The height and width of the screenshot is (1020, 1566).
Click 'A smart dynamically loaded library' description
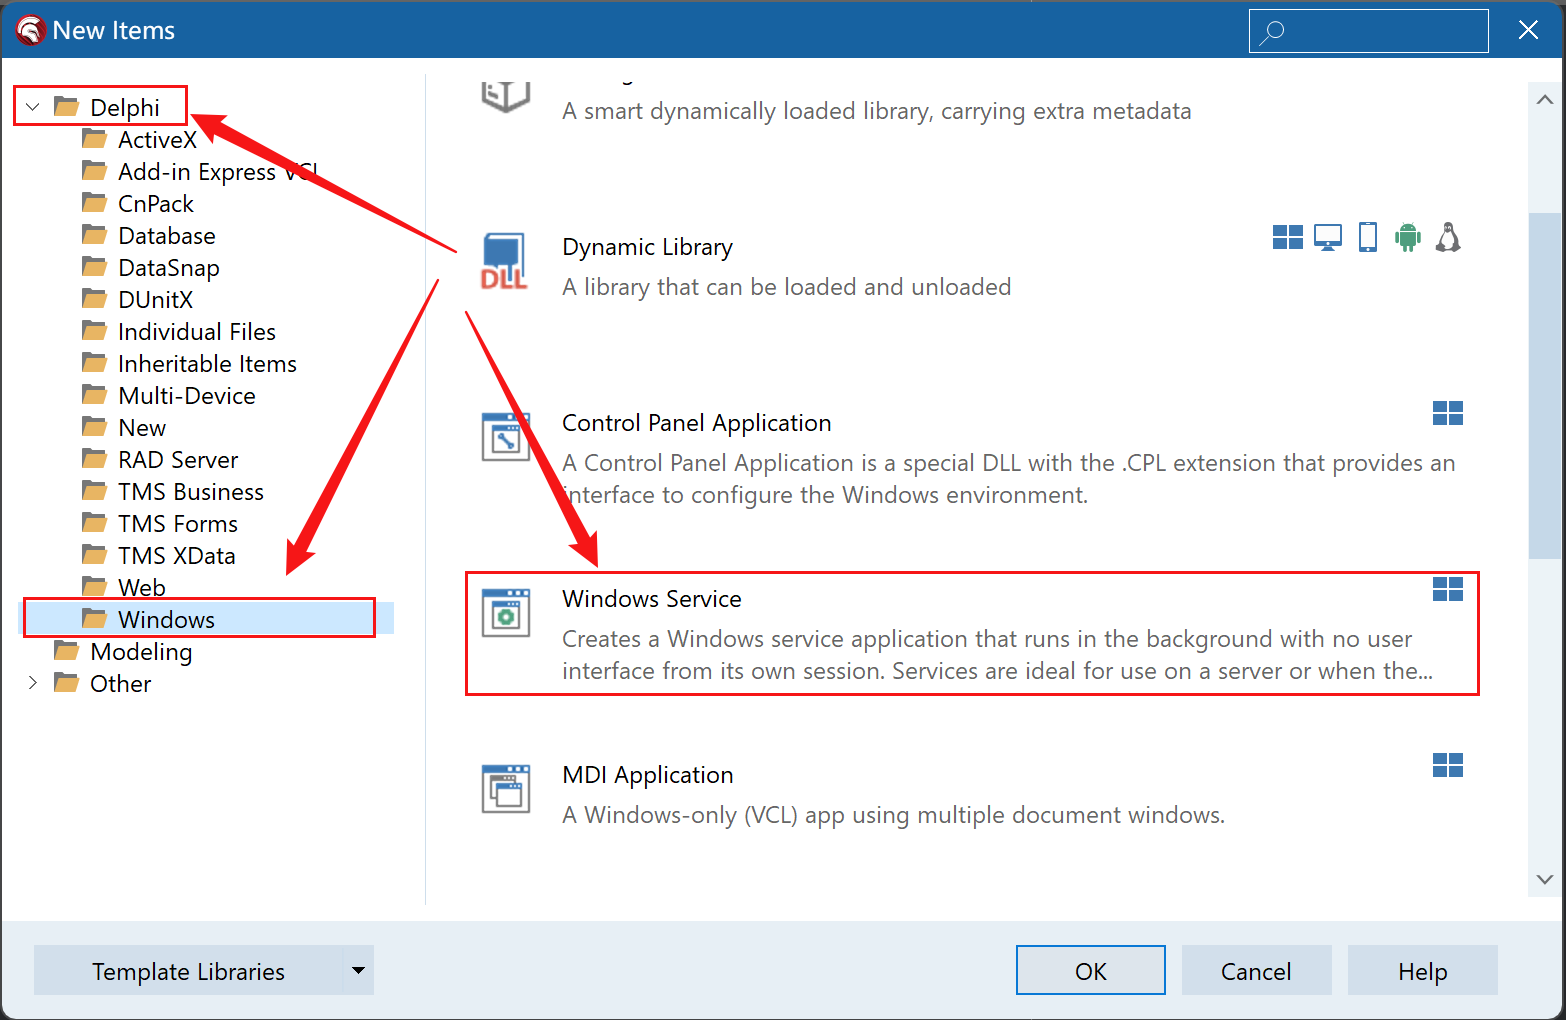(x=876, y=111)
